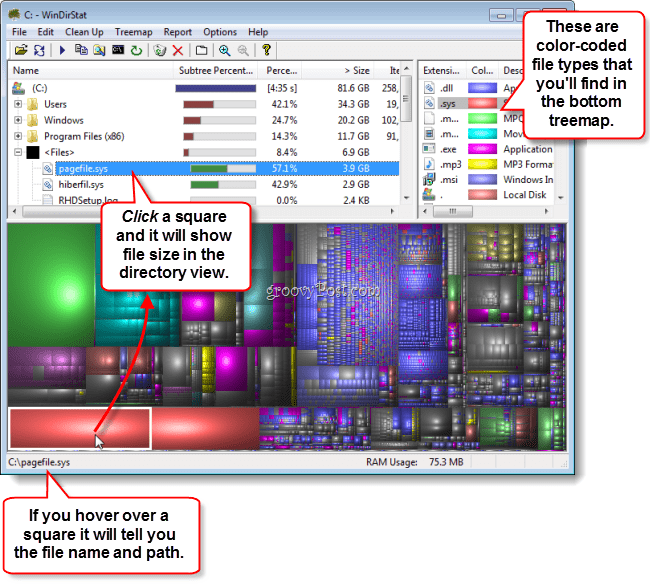Click the Open folder toolbar icon
Viewport: 650px width, 585px height.
(x=21, y=51)
